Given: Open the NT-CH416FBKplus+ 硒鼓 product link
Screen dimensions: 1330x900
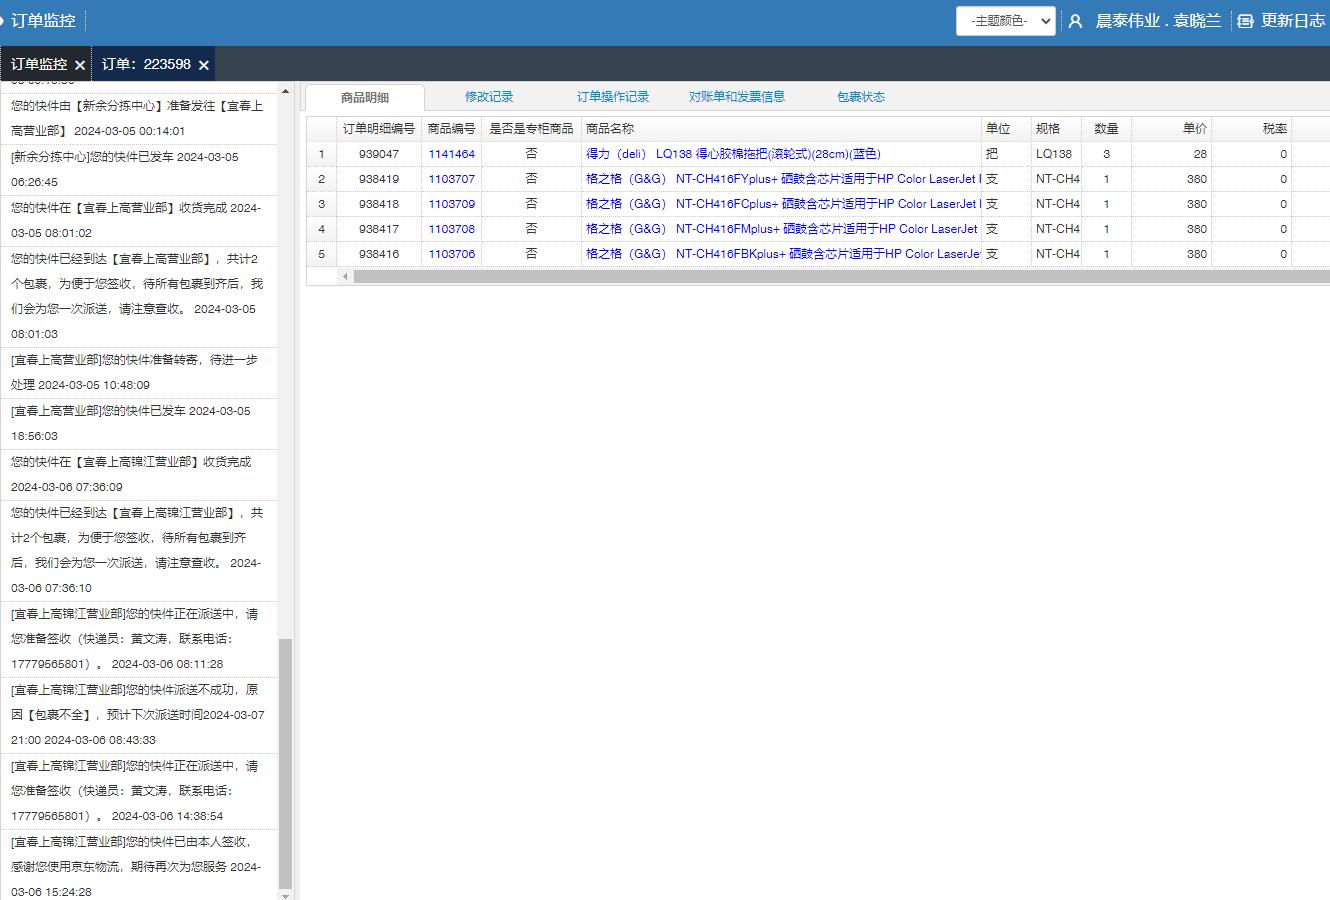Looking at the screenshot, I should click(x=783, y=254).
